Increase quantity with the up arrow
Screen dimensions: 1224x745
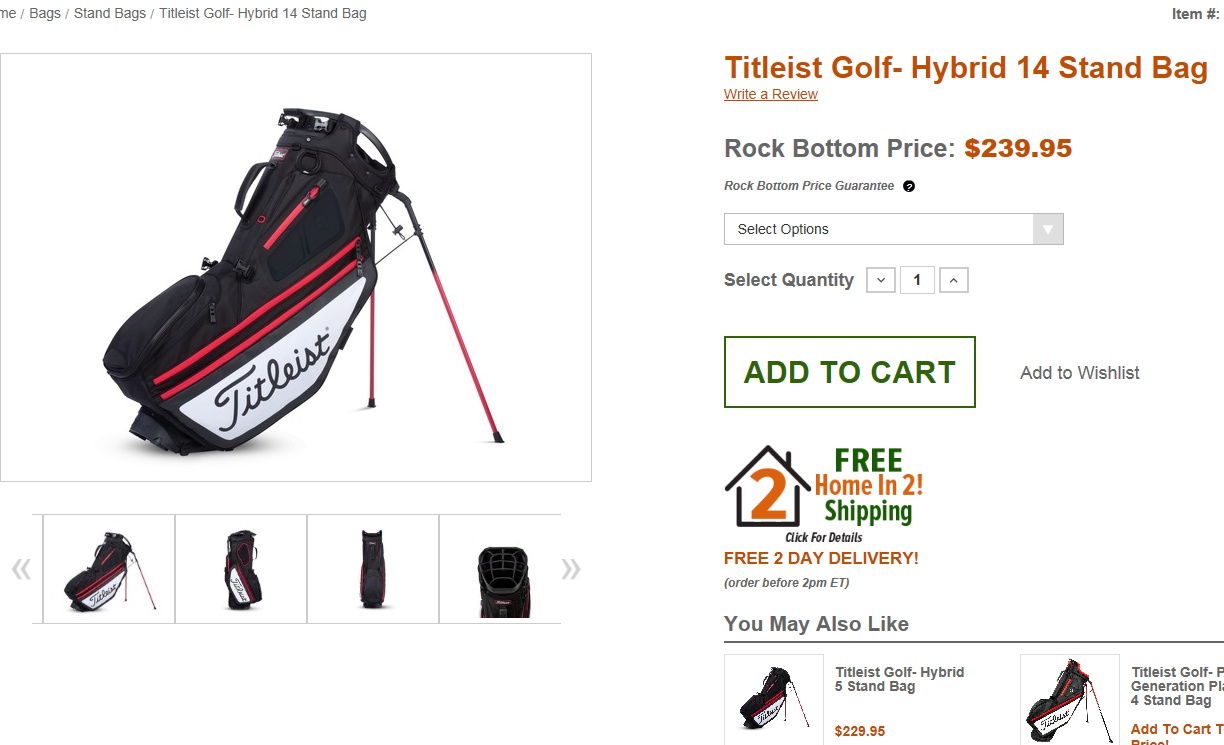(954, 280)
